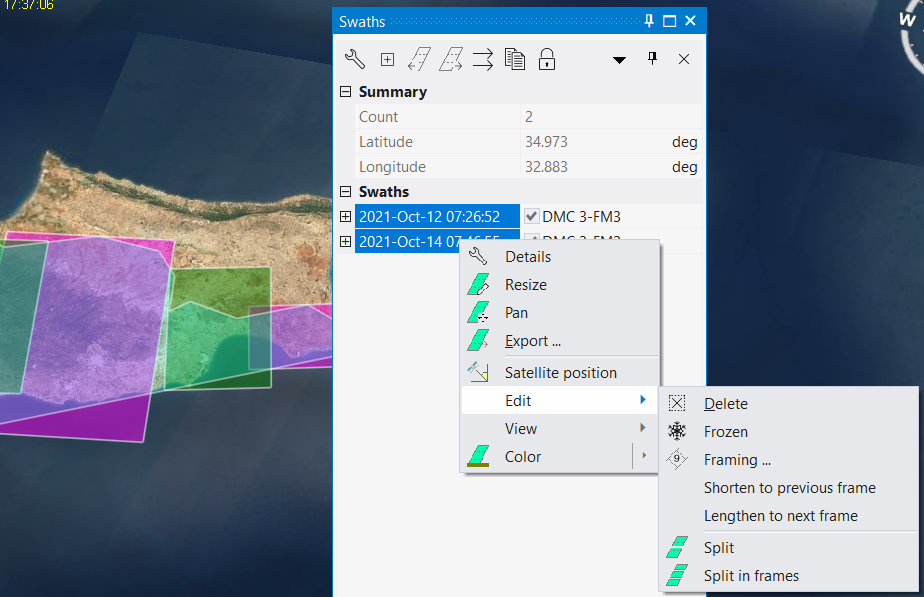This screenshot has height=597, width=924.
Task: Select Lengthen to next frame
Action: pos(780,516)
